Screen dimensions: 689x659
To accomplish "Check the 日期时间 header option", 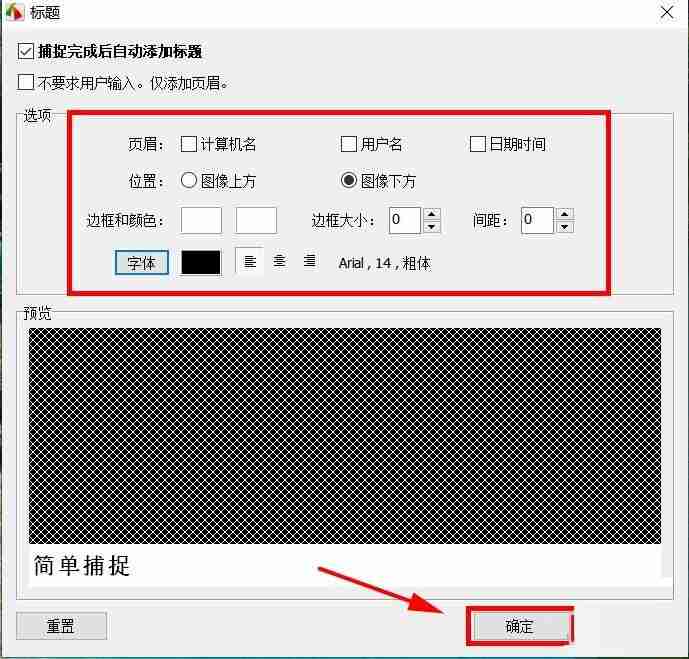I will pos(478,144).
